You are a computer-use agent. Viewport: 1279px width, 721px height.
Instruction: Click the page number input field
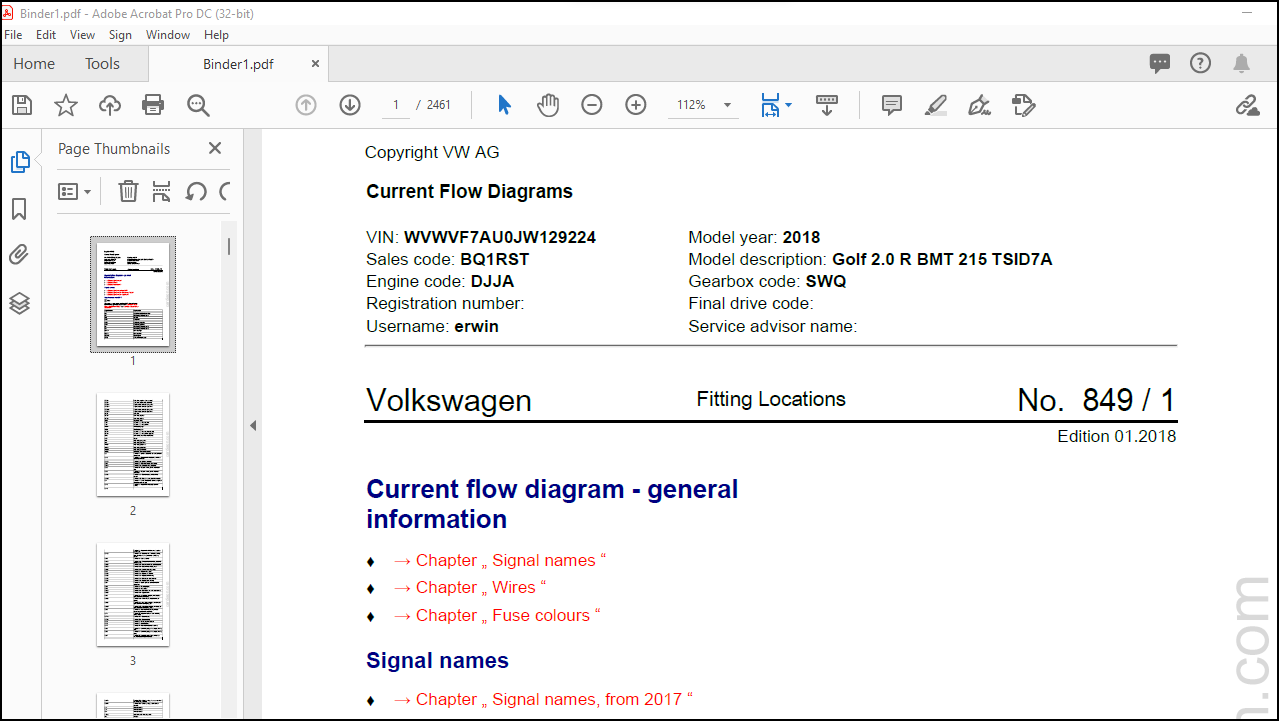click(x=396, y=105)
